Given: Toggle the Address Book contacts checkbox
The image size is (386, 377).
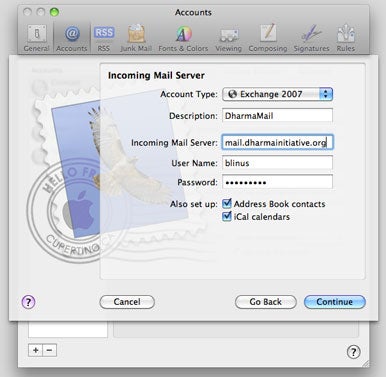Looking at the screenshot, I should tap(227, 203).
